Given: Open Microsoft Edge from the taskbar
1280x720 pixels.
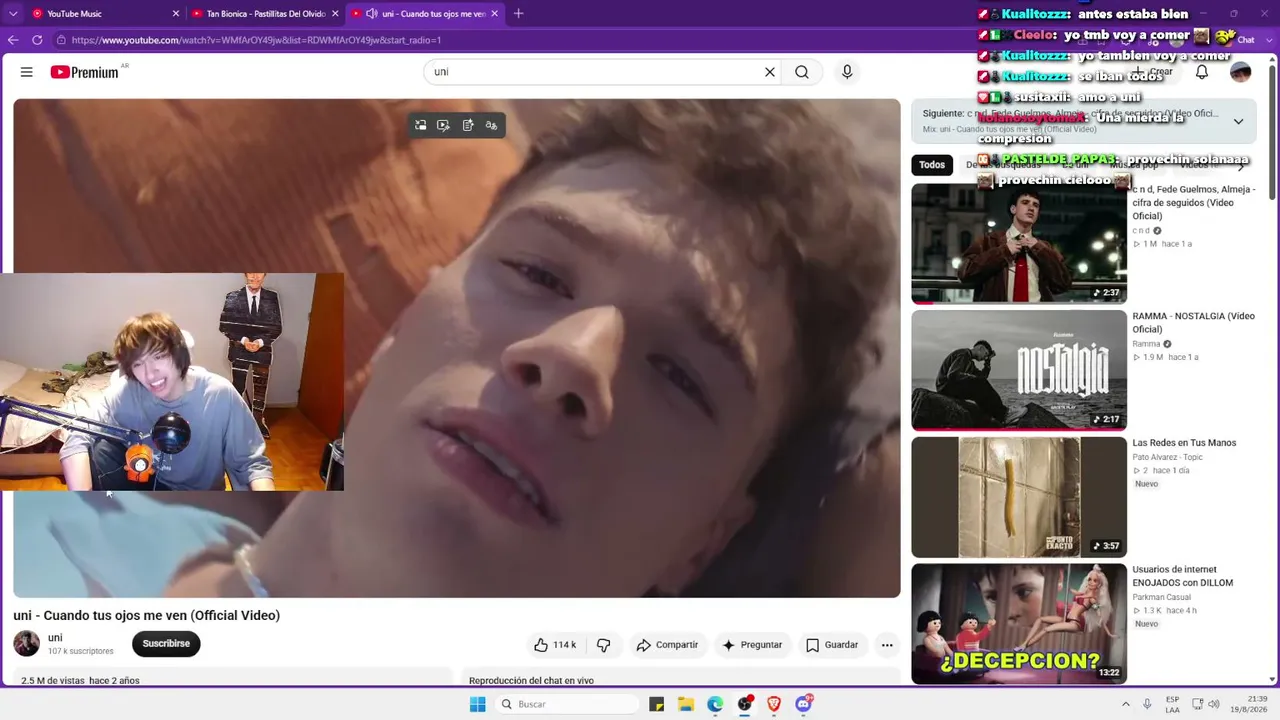Looking at the screenshot, I should pos(715,704).
